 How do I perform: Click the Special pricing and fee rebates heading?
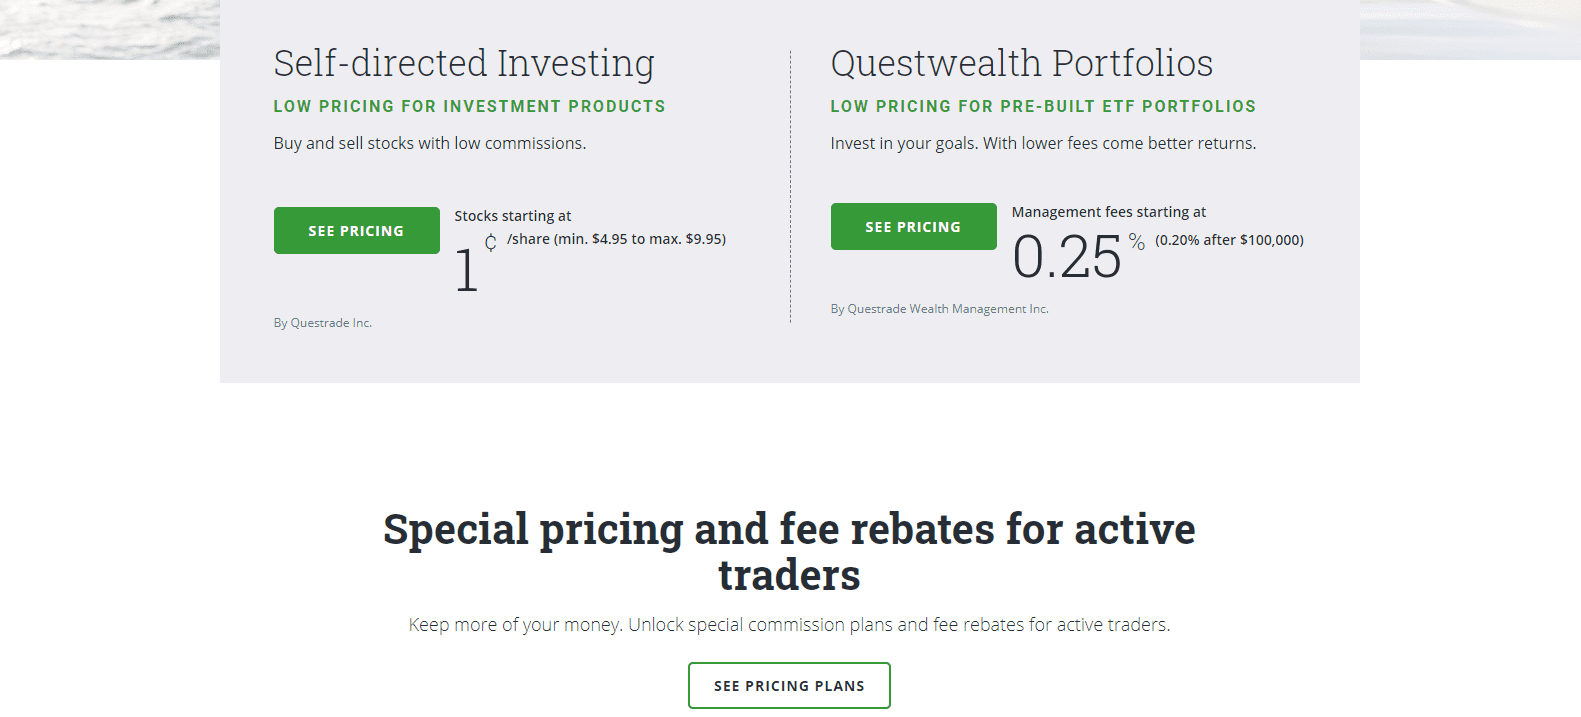tap(789, 550)
